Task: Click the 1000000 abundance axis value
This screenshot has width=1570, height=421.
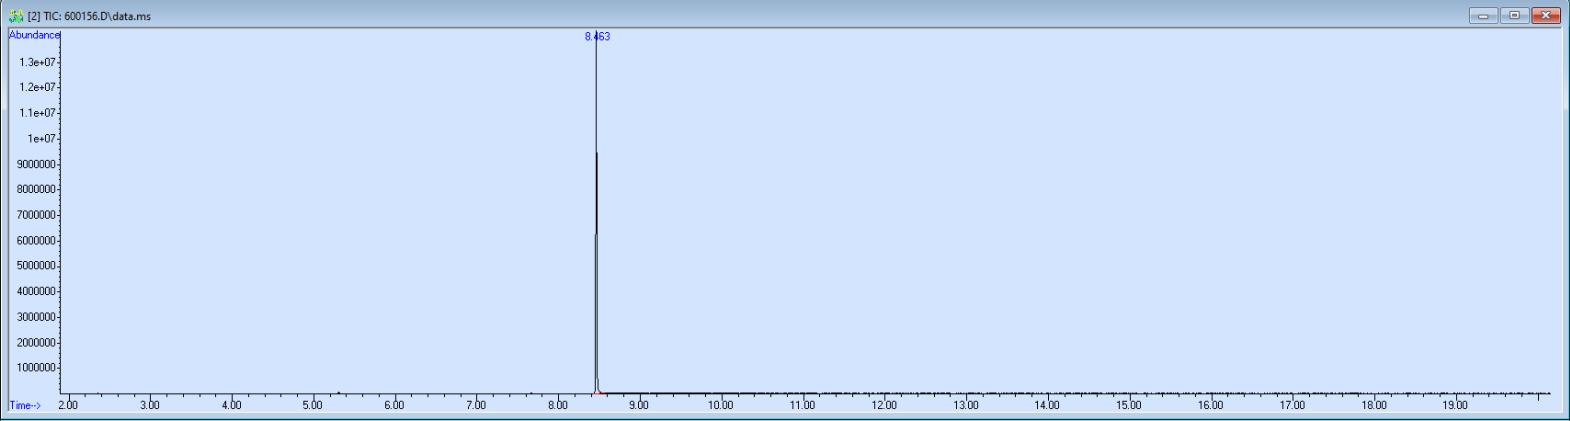Action: click(x=37, y=368)
